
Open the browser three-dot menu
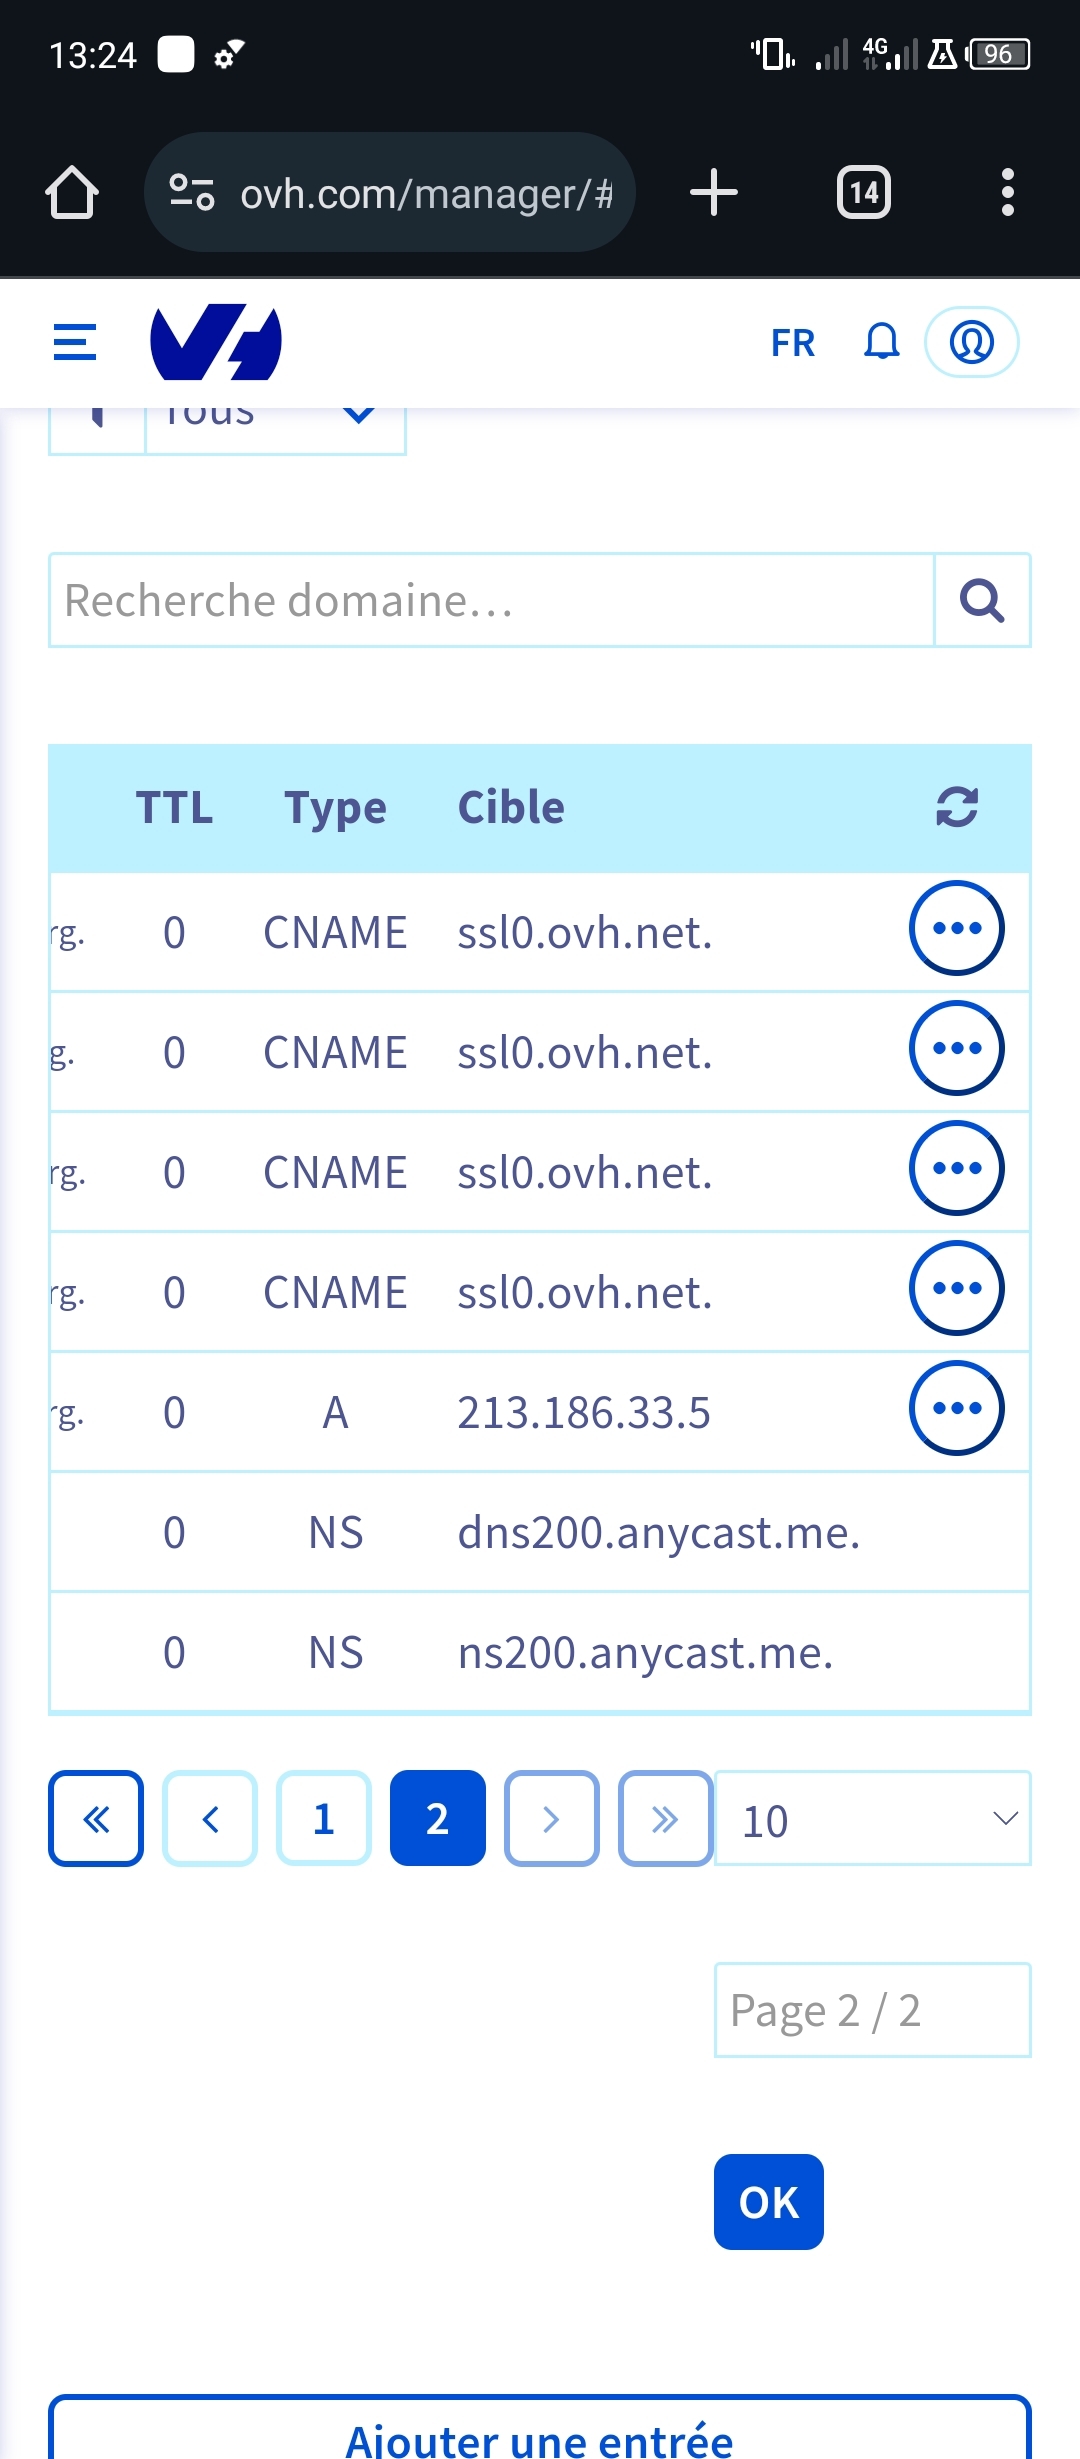[1007, 192]
